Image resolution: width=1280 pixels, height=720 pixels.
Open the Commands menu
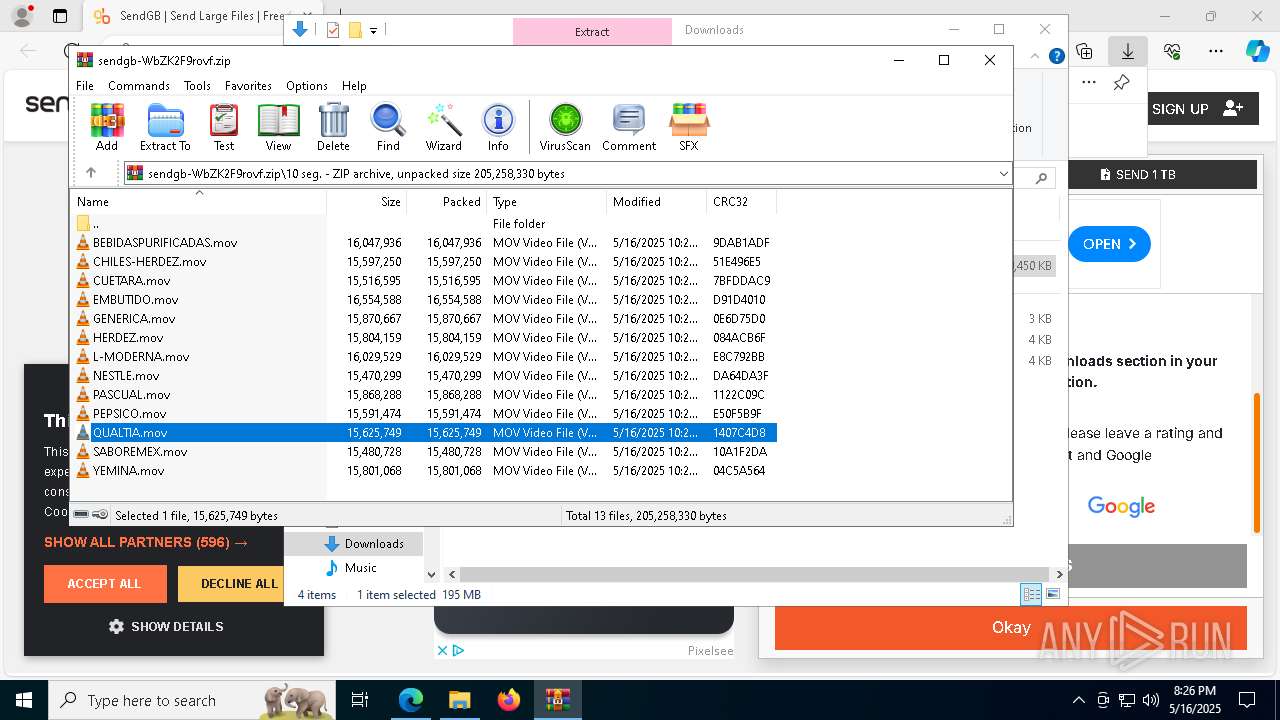coord(139,86)
